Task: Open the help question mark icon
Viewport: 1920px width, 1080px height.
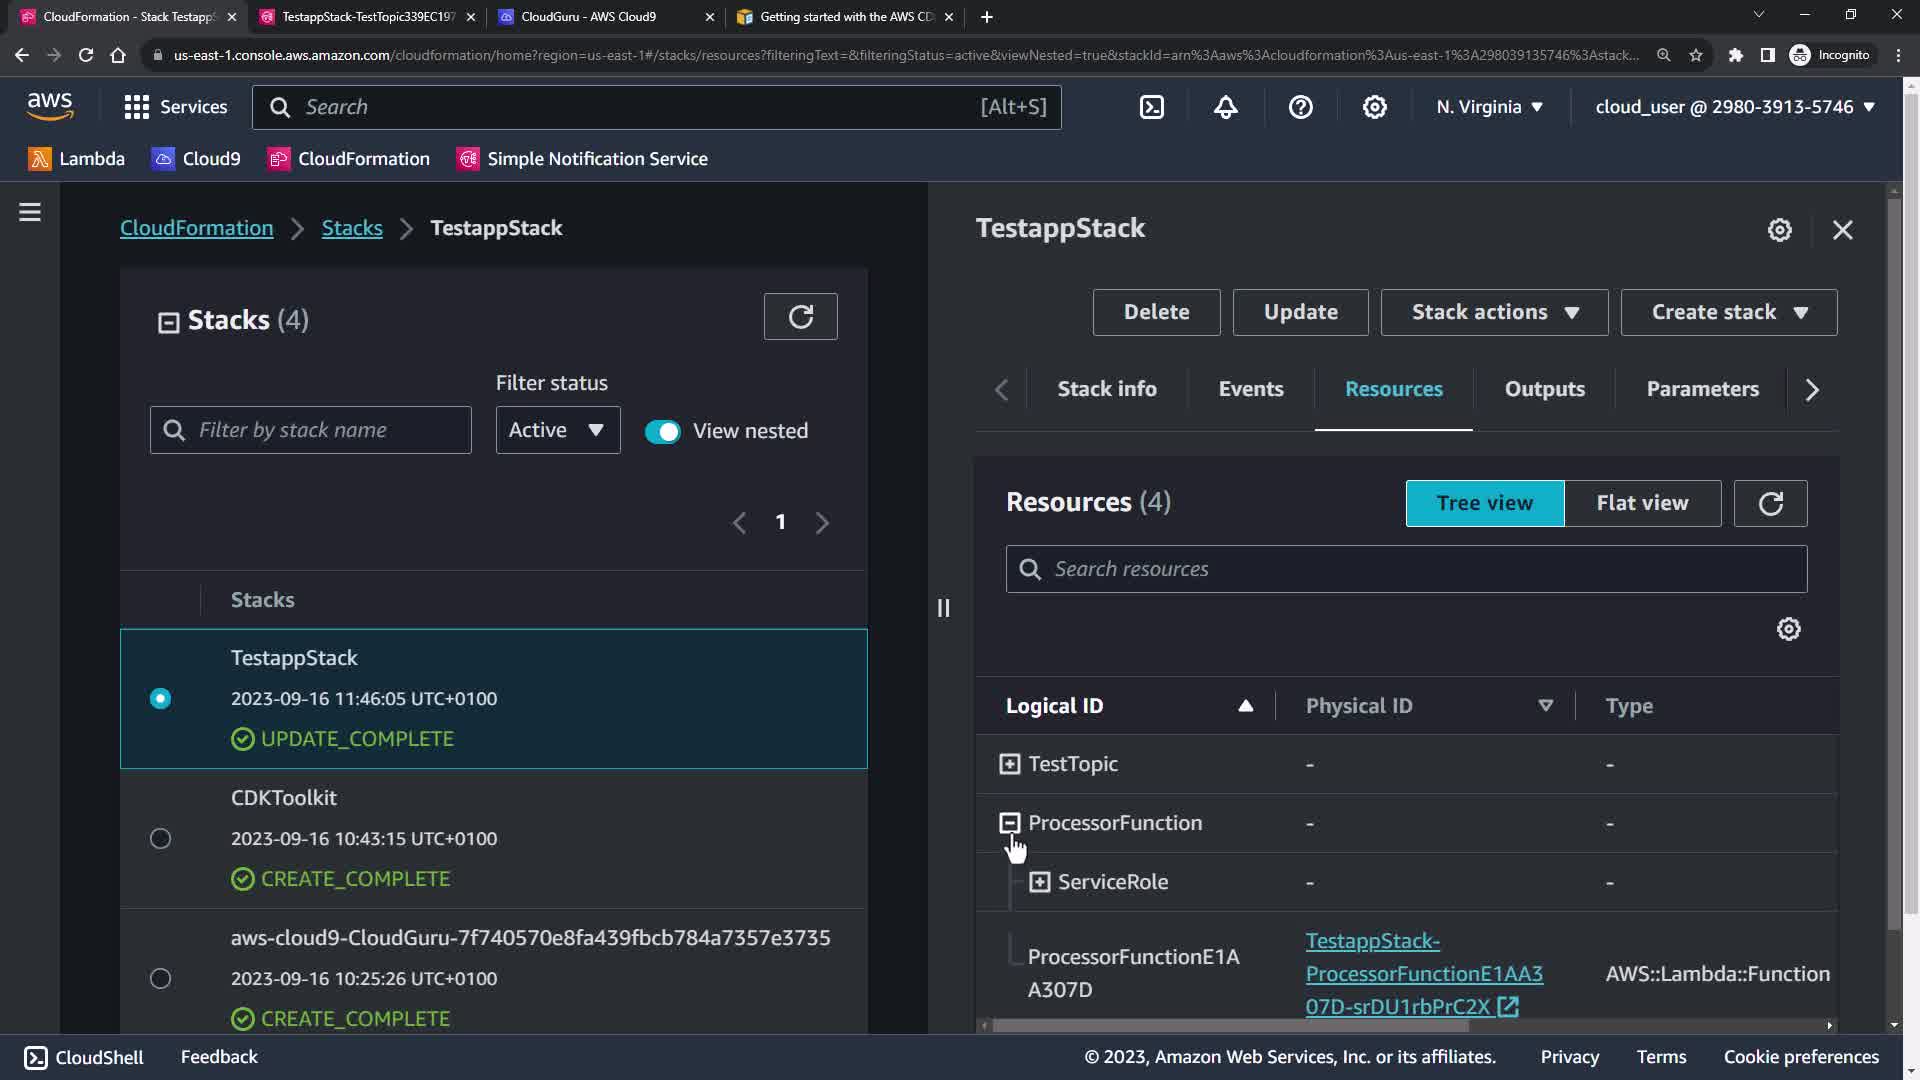Action: pyautogui.click(x=1300, y=107)
